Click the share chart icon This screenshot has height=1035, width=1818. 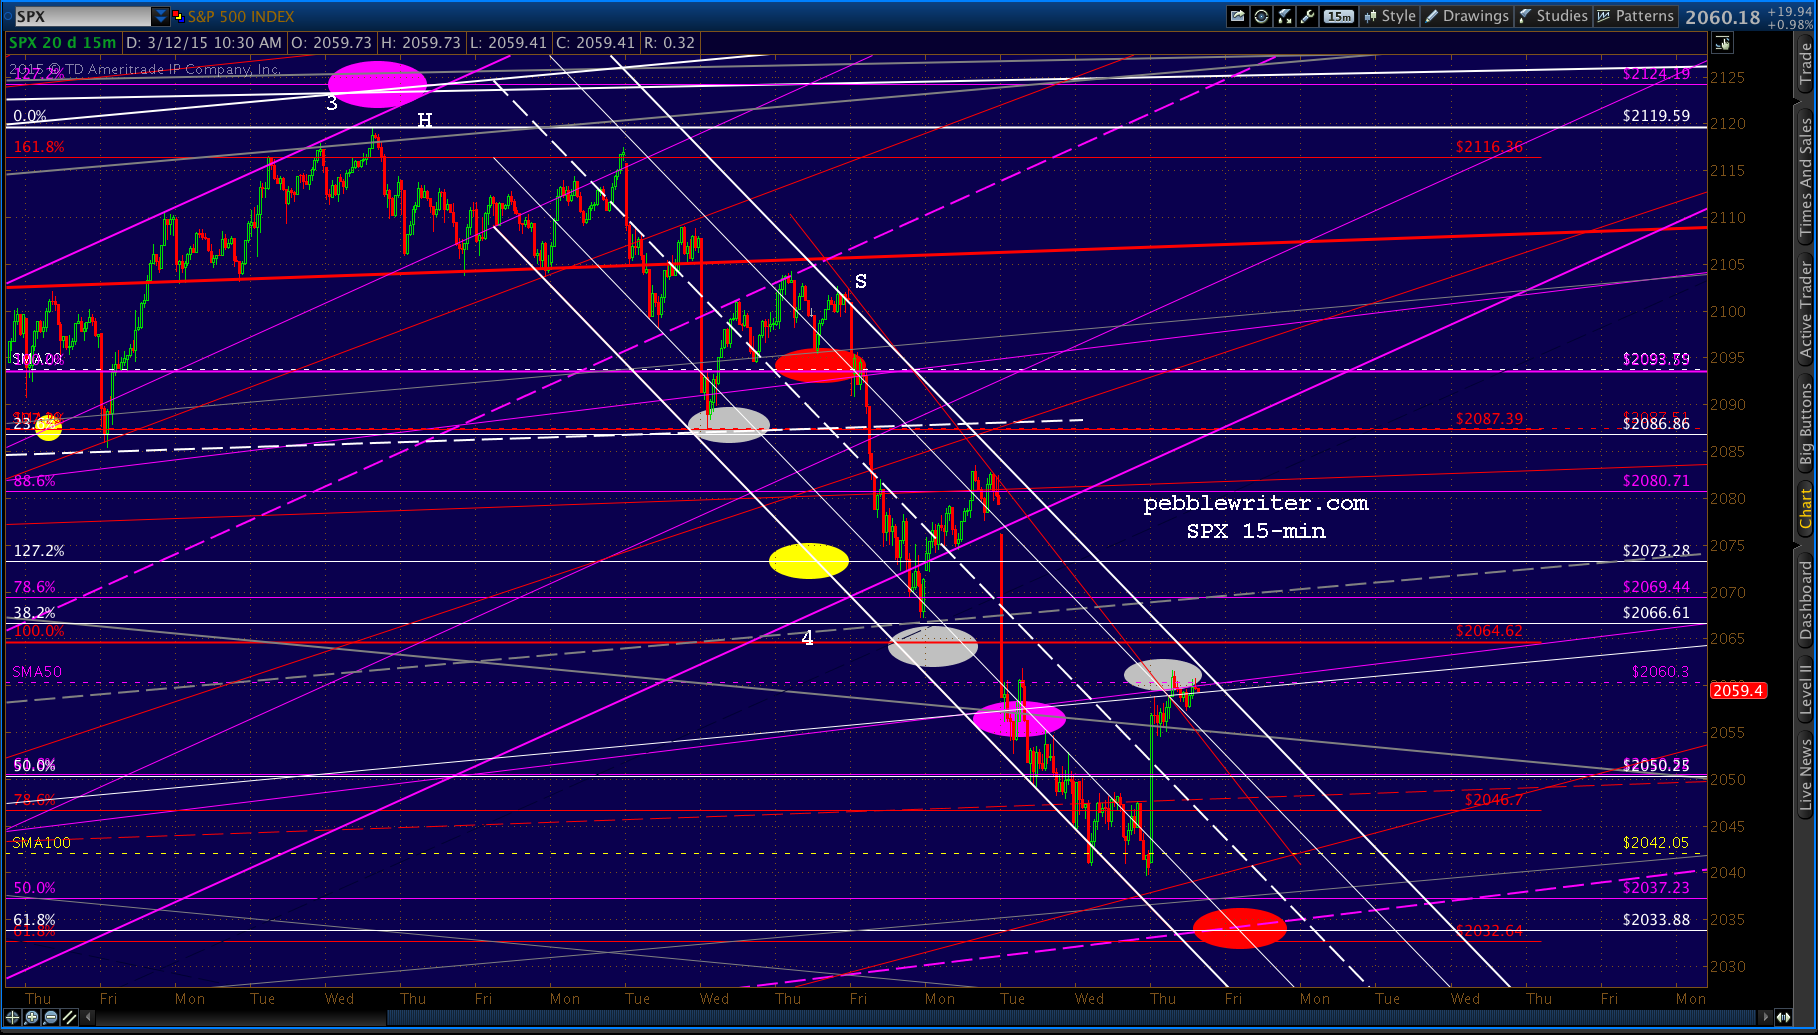point(1238,16)
